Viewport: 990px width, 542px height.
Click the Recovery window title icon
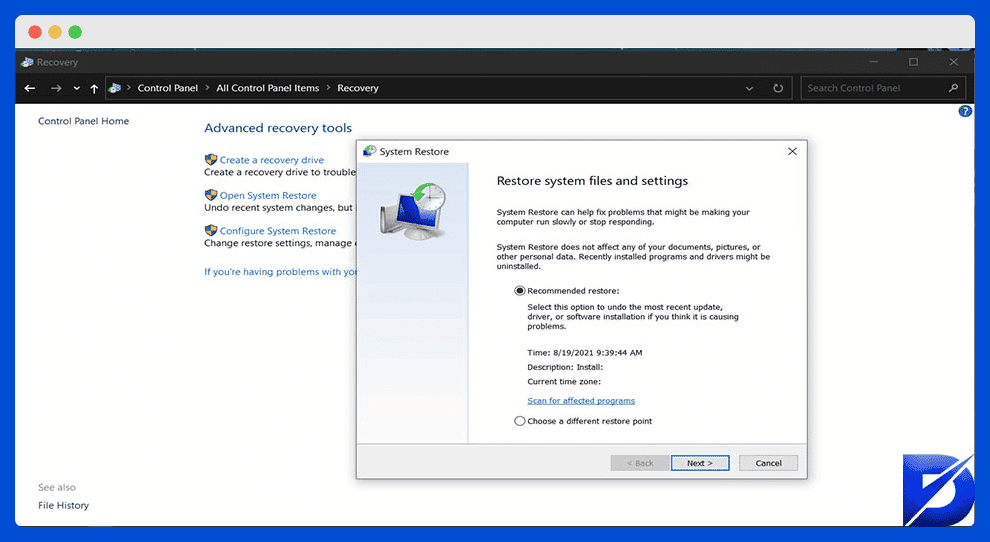pos(27,63)
